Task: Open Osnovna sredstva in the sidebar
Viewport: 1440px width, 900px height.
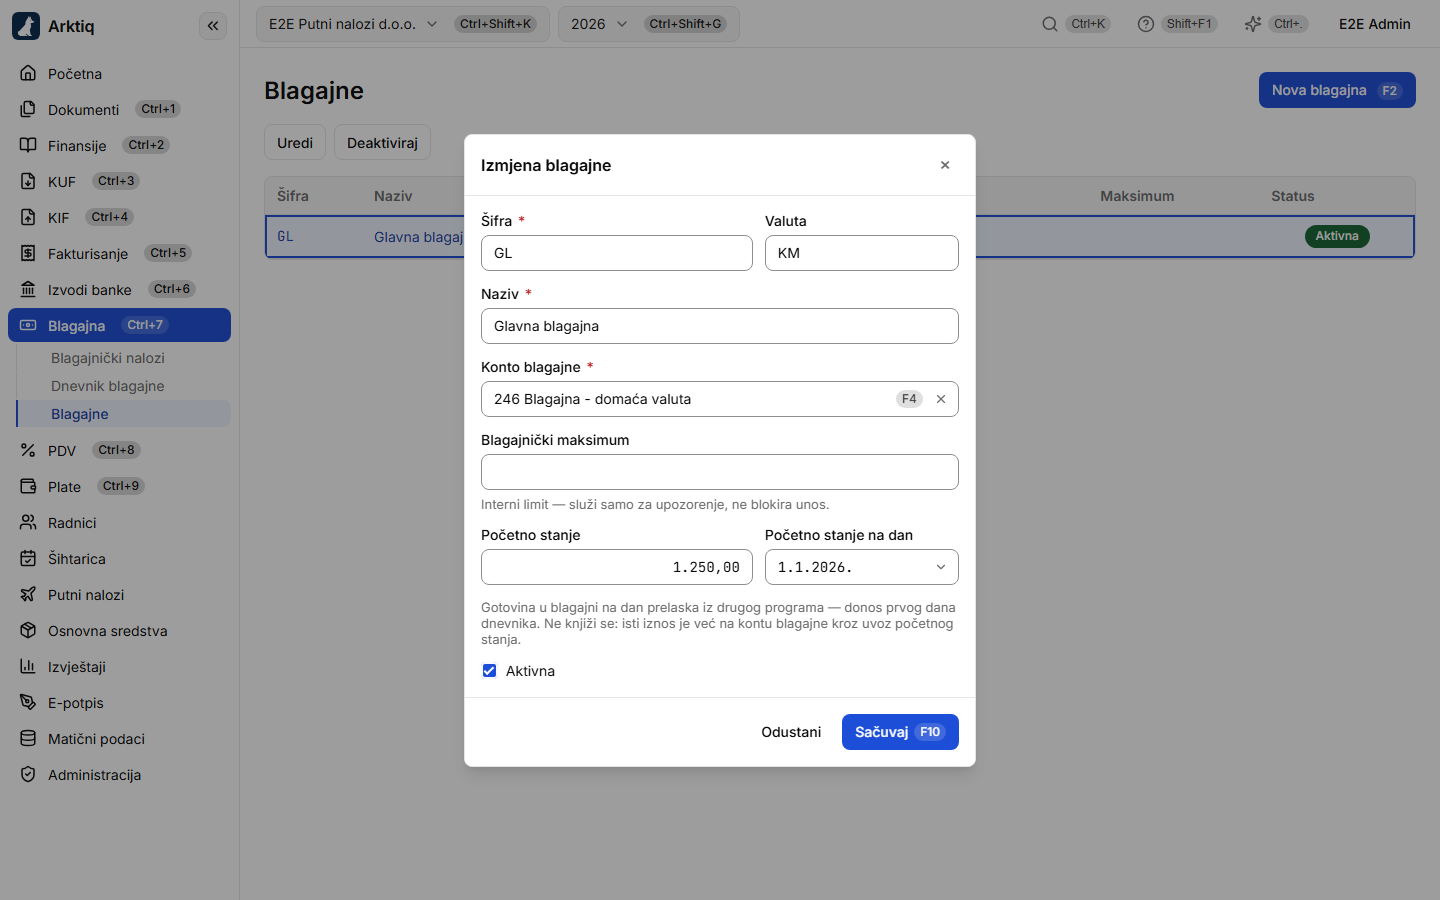Action: pos(119,630)
